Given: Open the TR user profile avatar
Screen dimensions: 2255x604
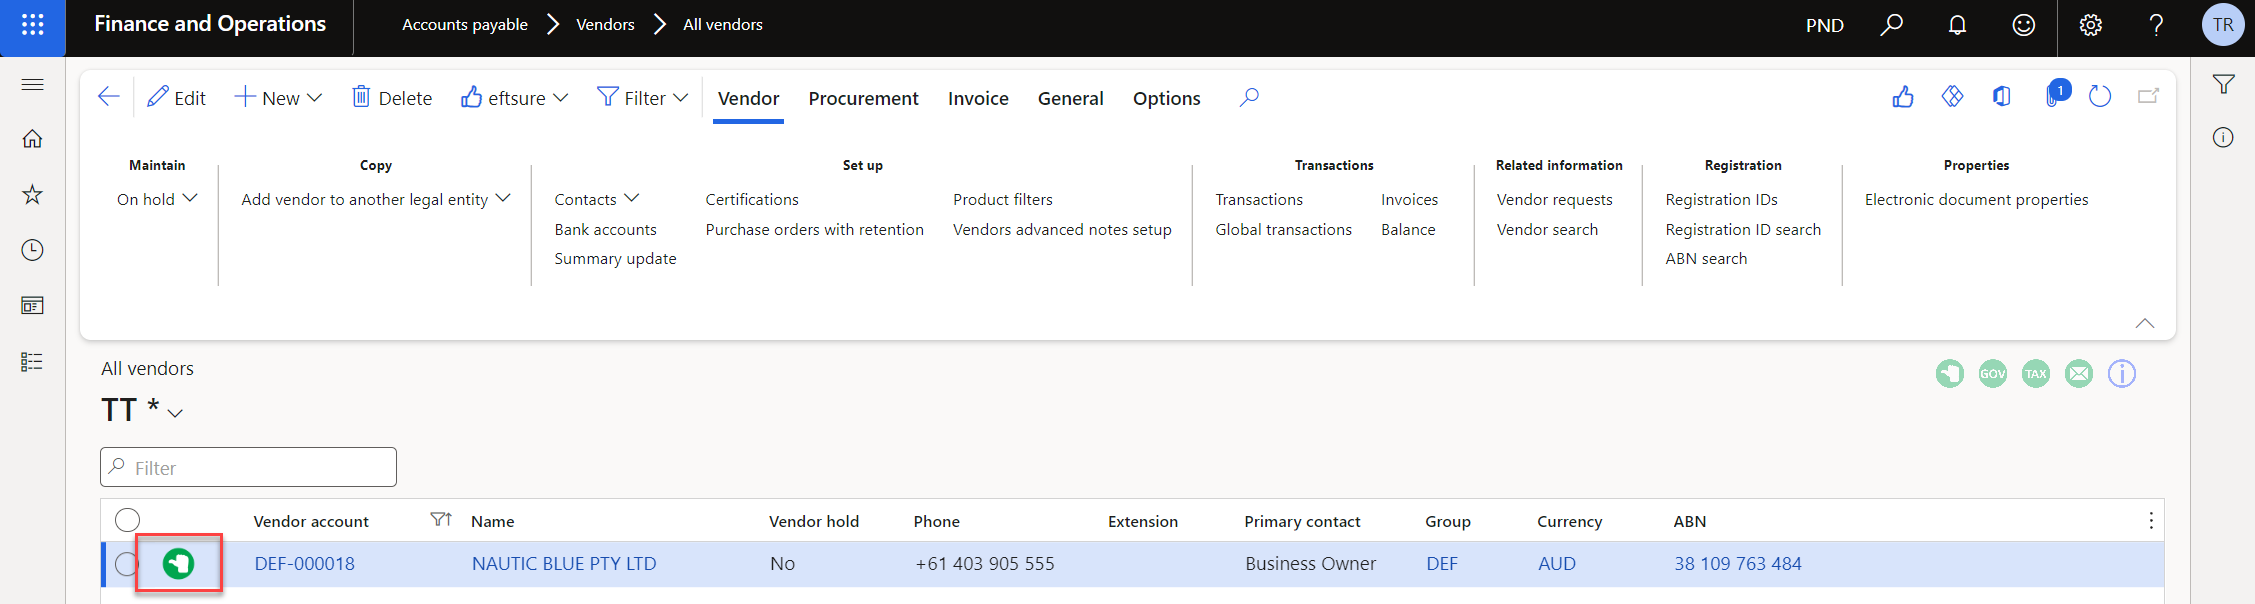Looking at the screenshot, I should coord(2223,25).
